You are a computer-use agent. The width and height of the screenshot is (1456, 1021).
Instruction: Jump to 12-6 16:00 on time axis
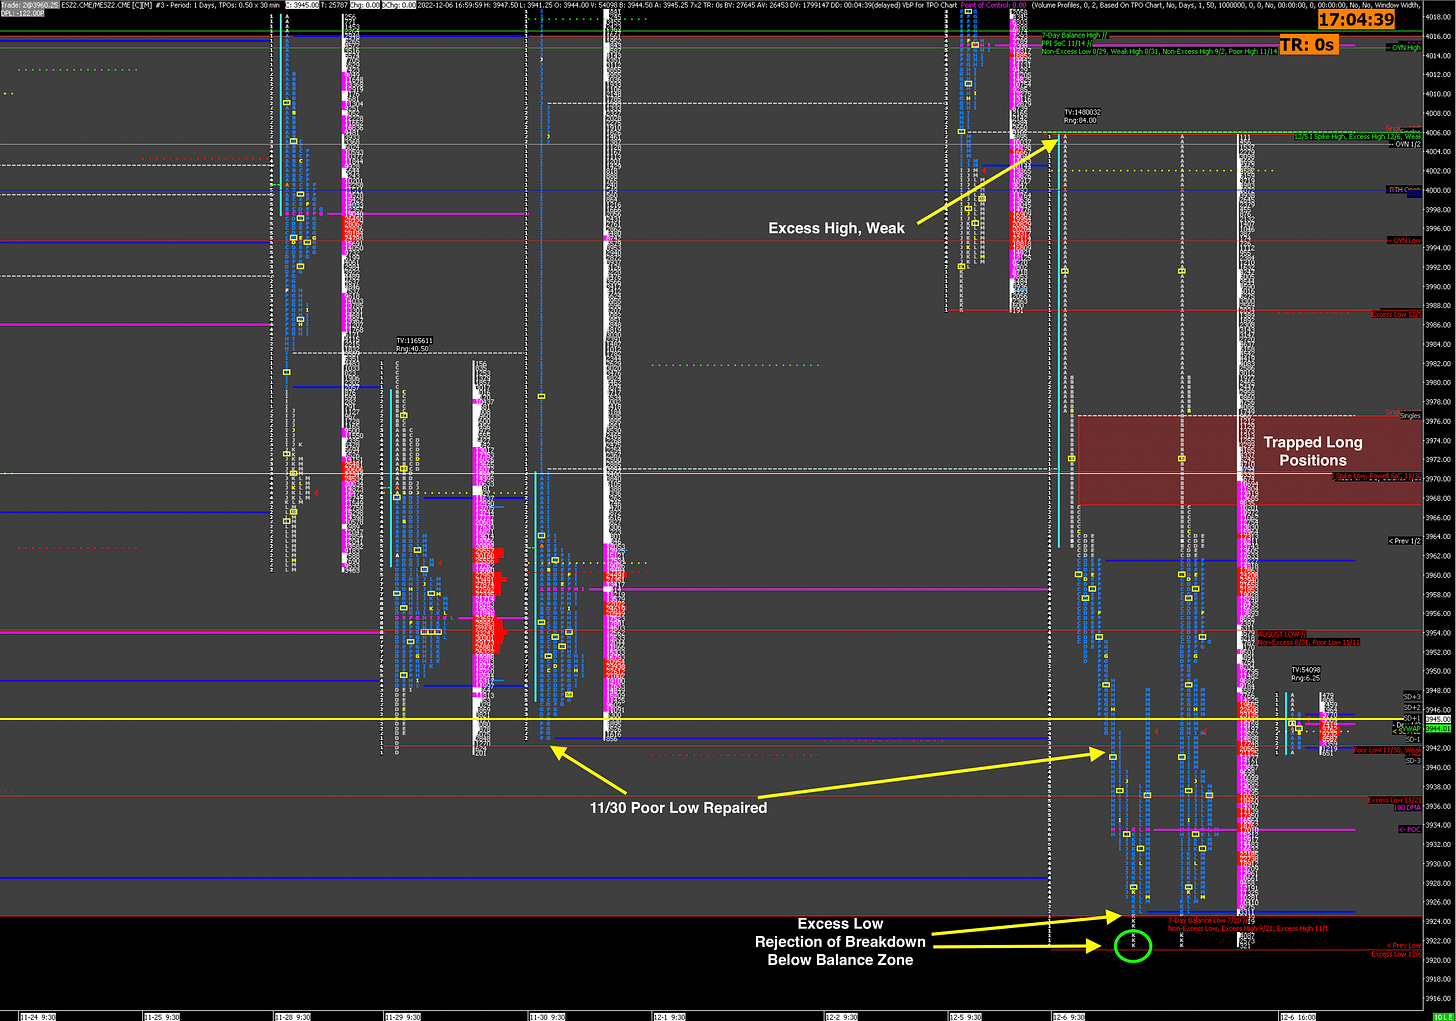[1300, 1016]
